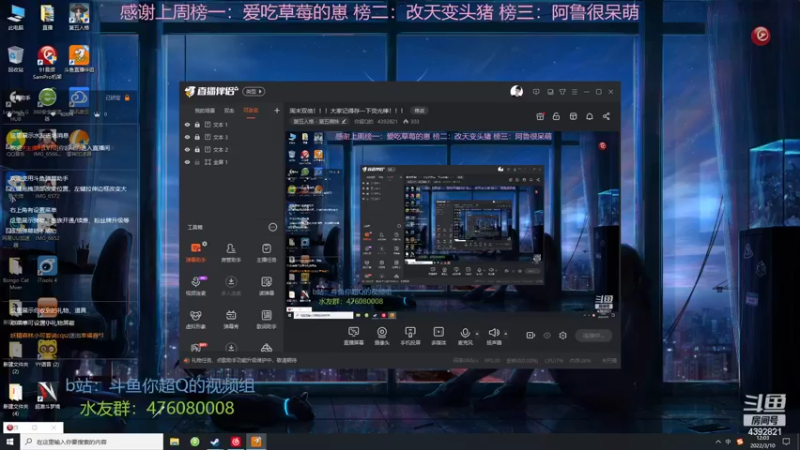This screenshot has width=800, height=450.
Task: Click the taskbar search box
Action: [x=92, y=442]
